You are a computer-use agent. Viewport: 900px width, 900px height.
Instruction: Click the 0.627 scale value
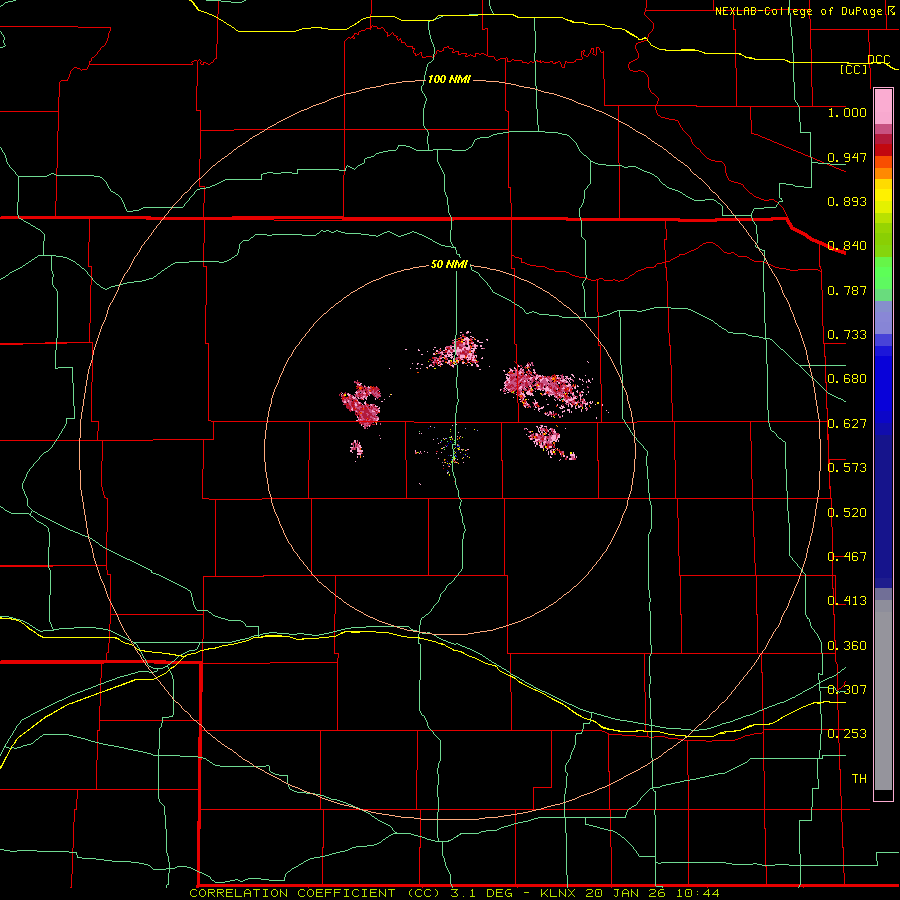[x=847, y=424]
